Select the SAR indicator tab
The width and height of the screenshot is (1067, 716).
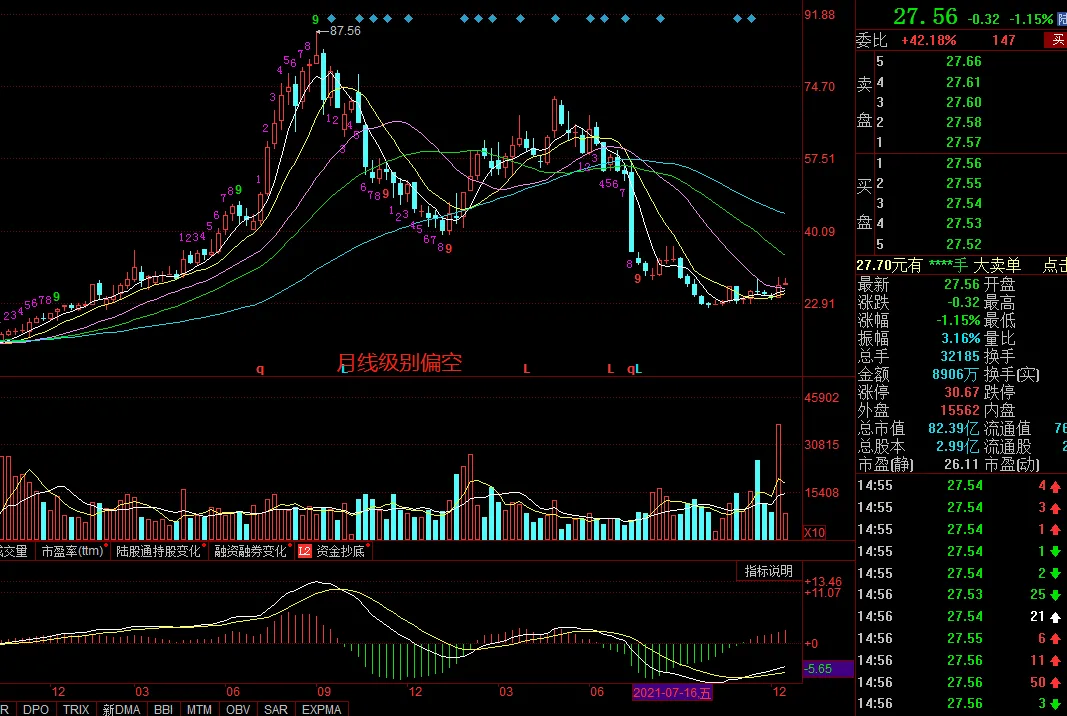click(x=276, y=709)
